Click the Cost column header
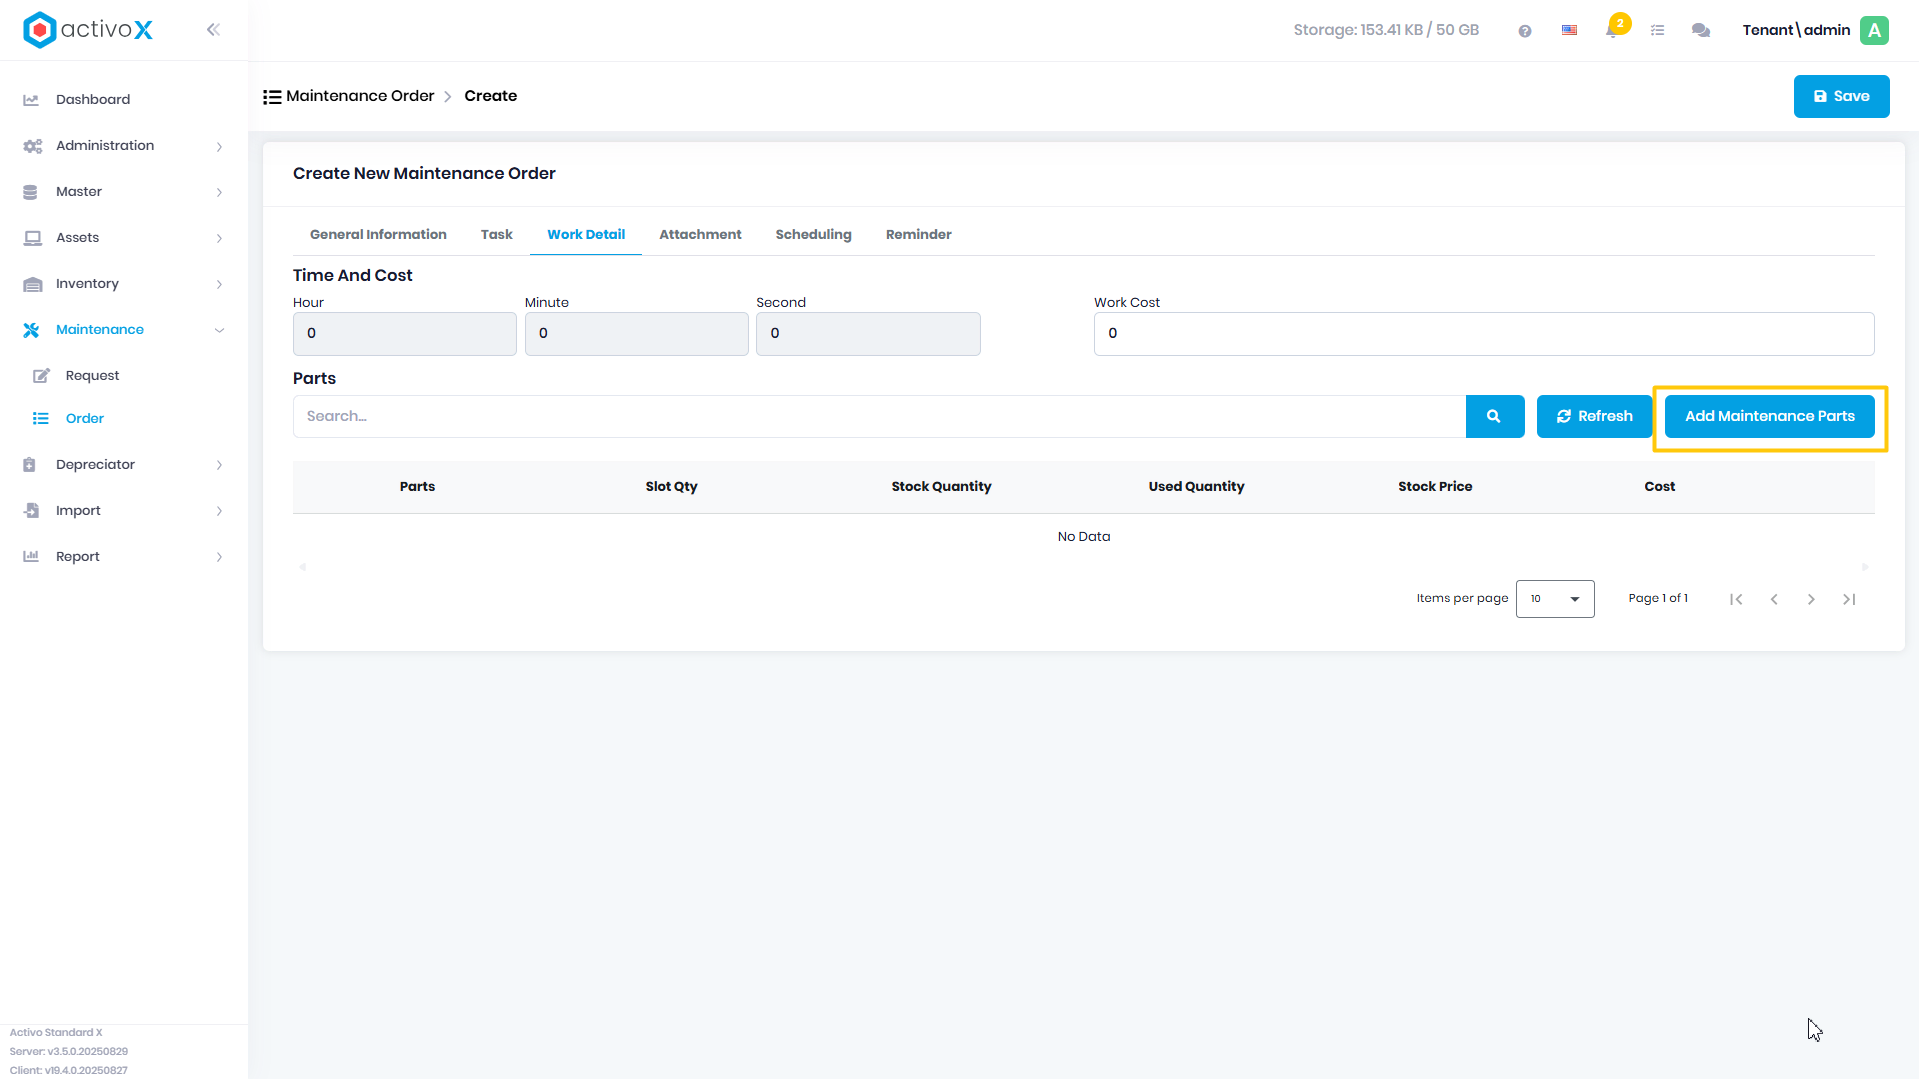 tap(1659, 487)
